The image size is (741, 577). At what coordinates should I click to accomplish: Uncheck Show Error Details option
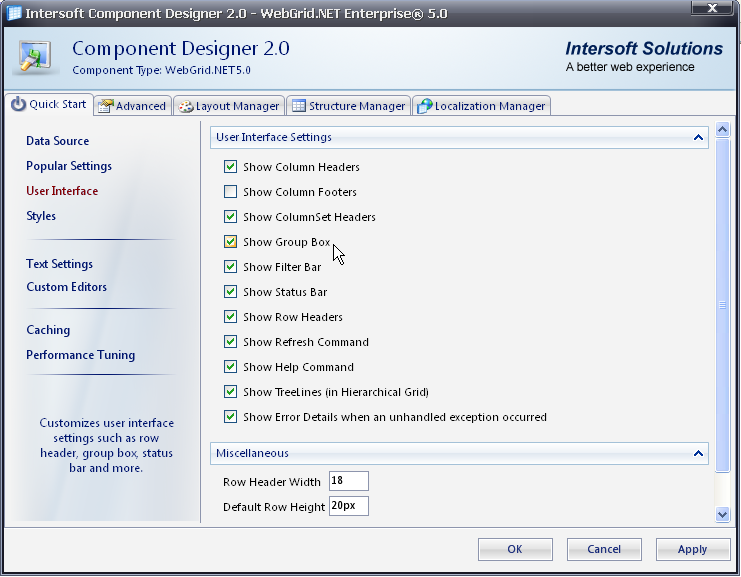coord(230,417)
